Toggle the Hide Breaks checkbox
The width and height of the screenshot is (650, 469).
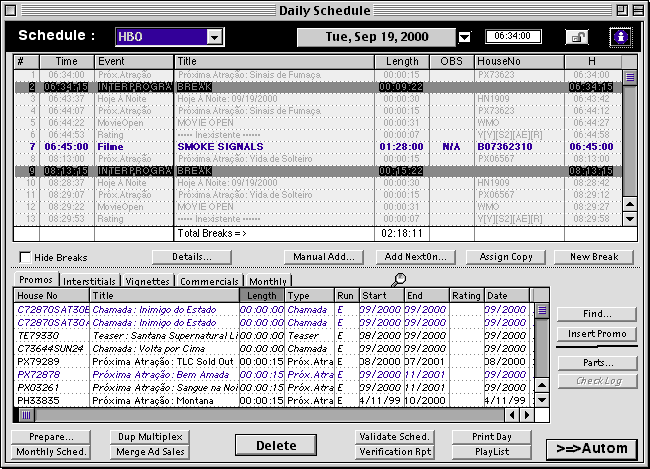coord(25,258)
